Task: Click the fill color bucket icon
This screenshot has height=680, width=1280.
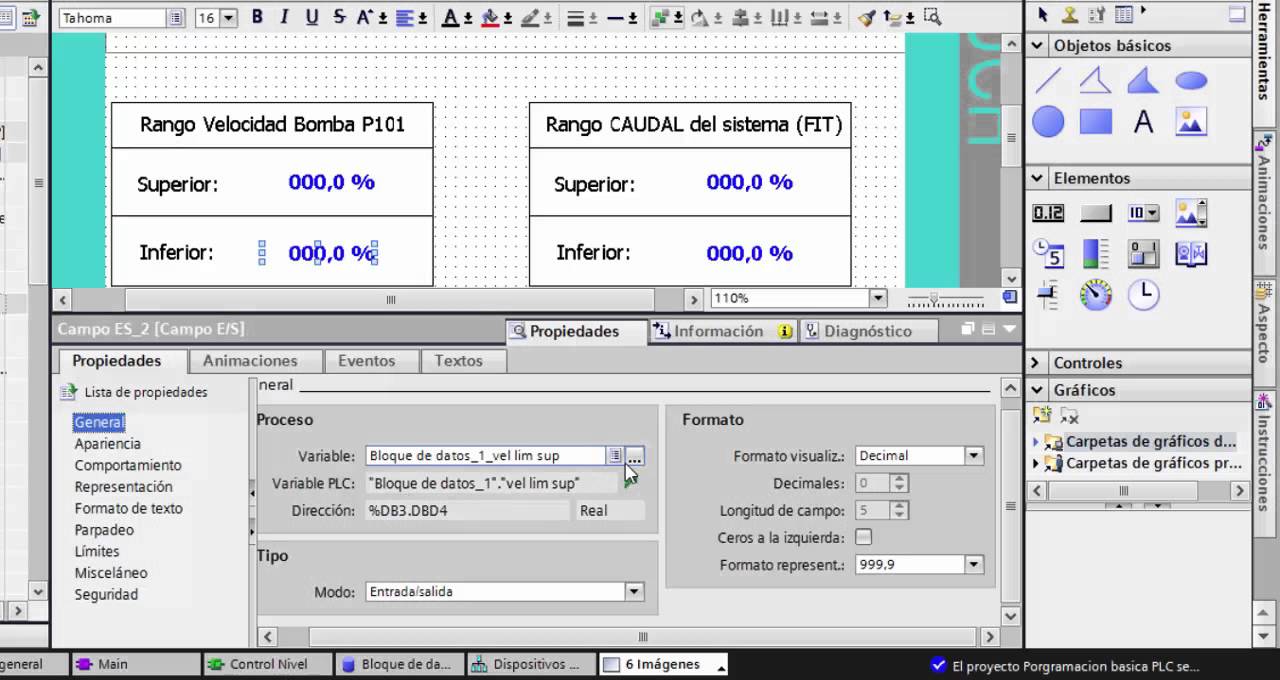Action: coord(489,17)
